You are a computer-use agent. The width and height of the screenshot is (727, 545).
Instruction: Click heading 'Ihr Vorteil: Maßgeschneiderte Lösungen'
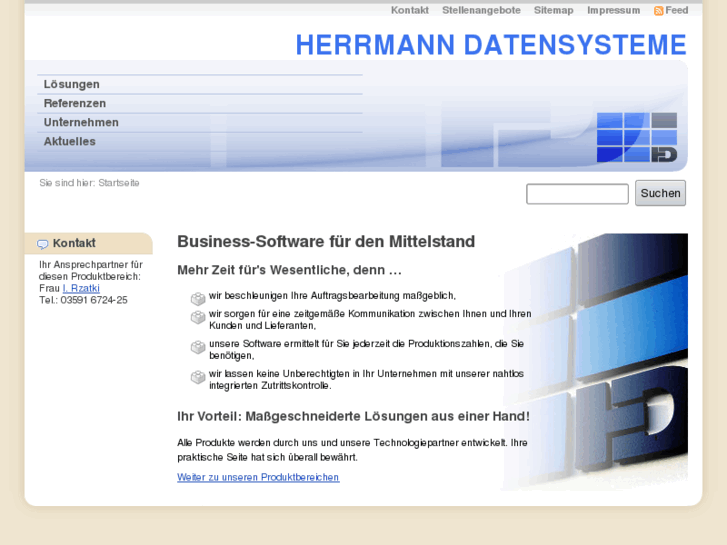pos(353,417)
